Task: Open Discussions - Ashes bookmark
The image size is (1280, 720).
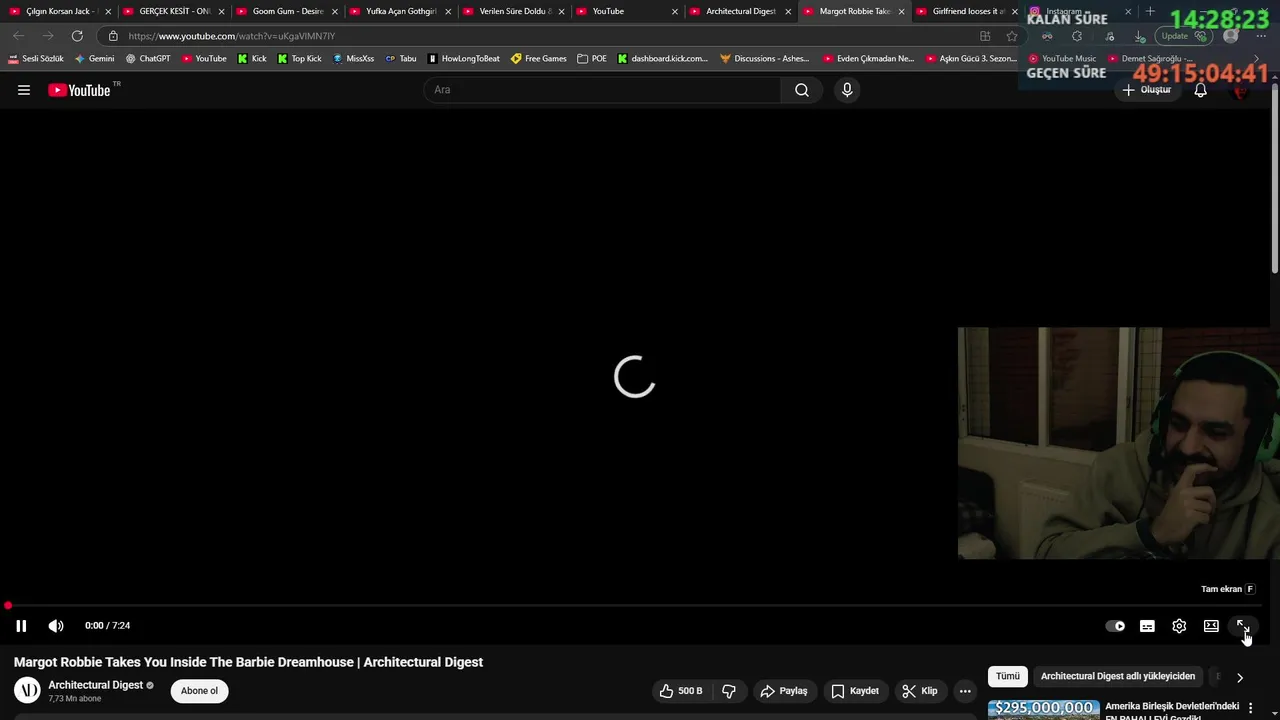Action: point(765,59)
